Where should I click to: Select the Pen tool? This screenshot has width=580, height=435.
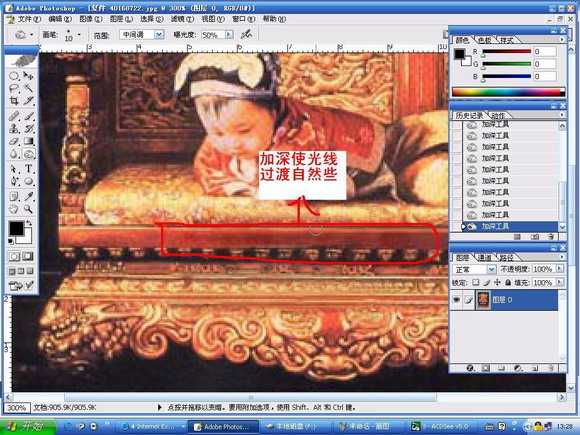pos(14,181)
